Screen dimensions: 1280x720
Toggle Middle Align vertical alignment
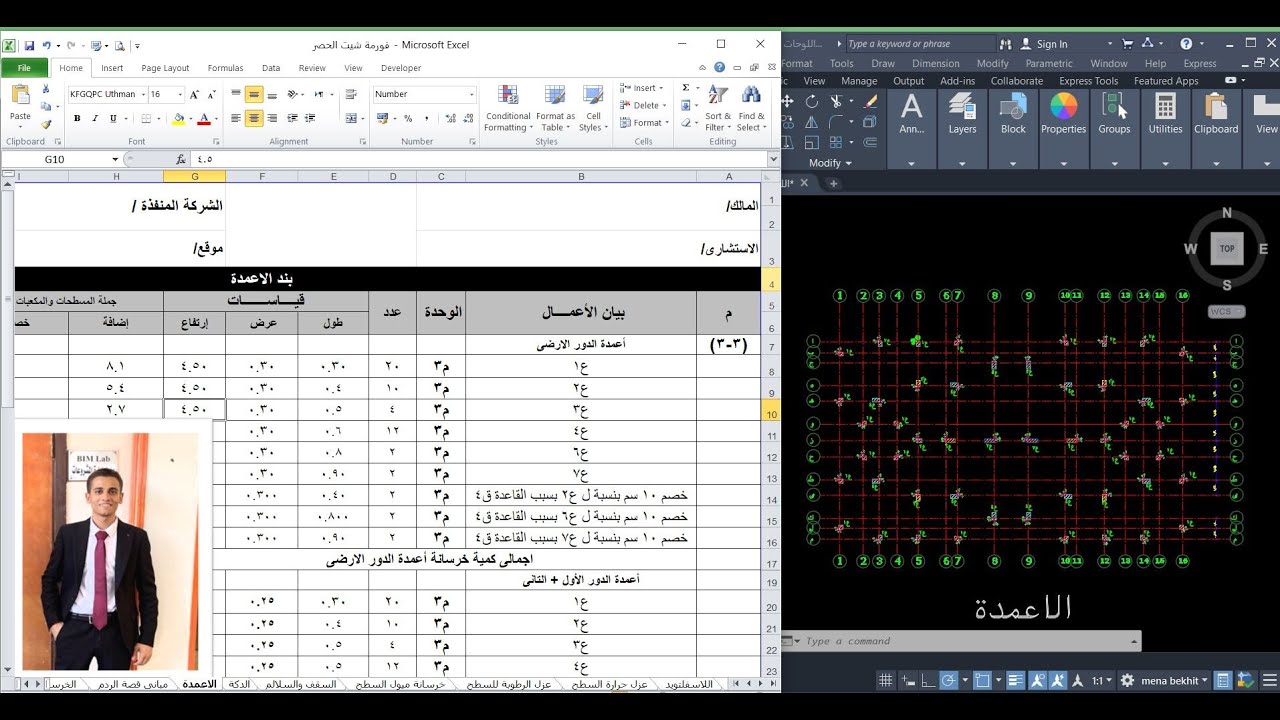tap(254, 94)
